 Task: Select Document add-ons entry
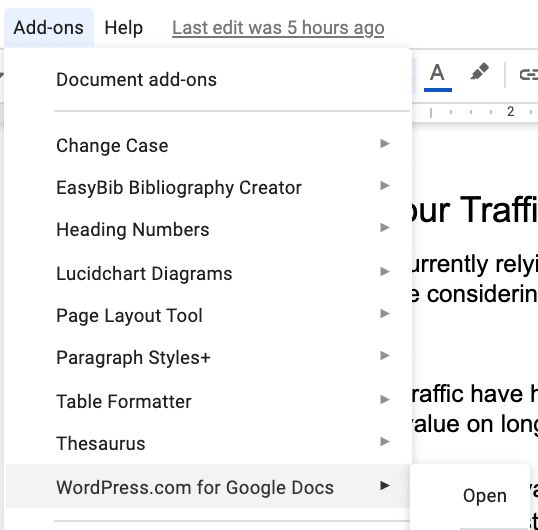point(208,80)
